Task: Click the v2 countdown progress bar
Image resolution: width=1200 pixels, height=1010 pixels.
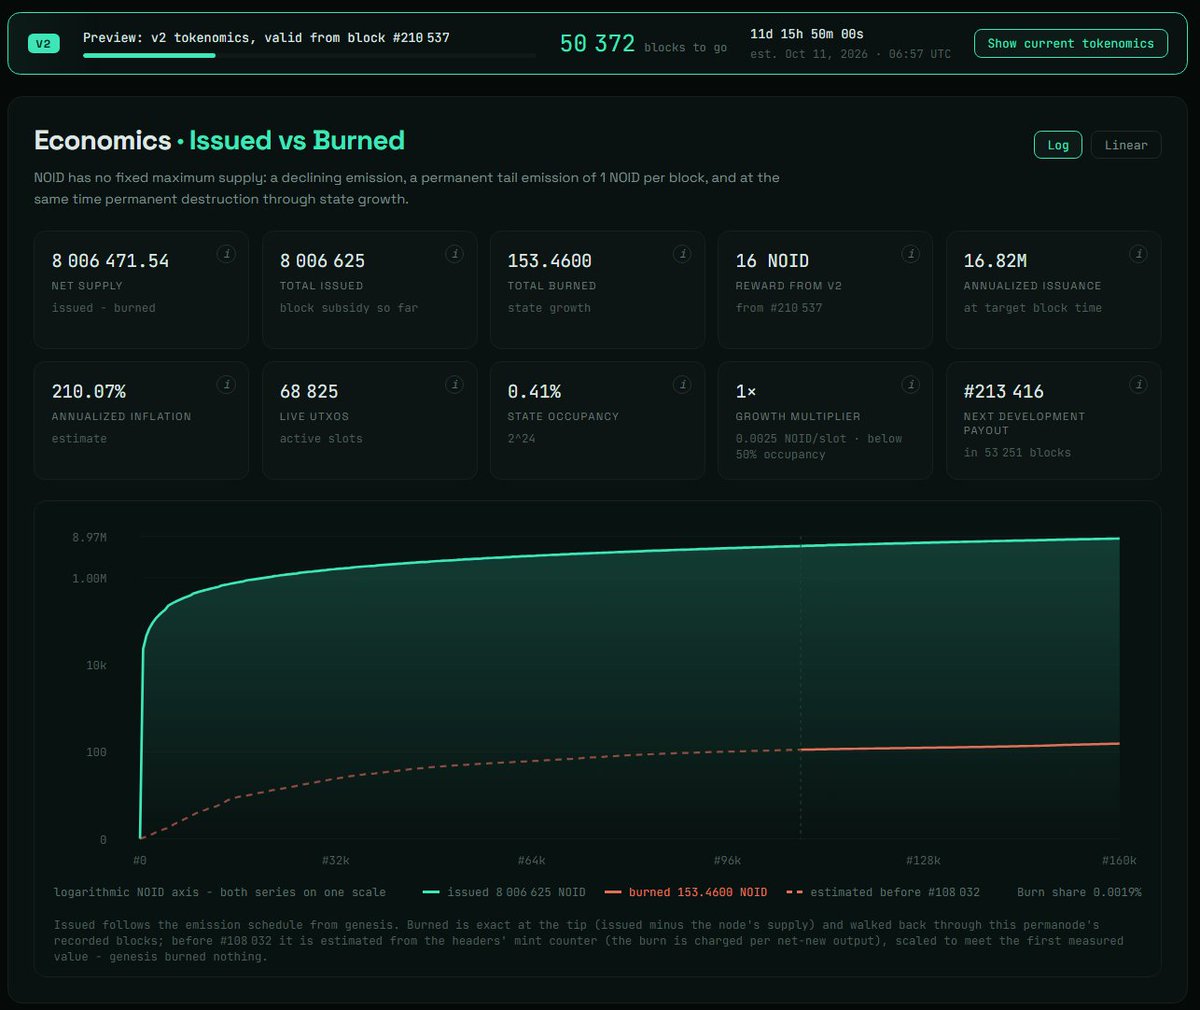Action: point(309,56)
